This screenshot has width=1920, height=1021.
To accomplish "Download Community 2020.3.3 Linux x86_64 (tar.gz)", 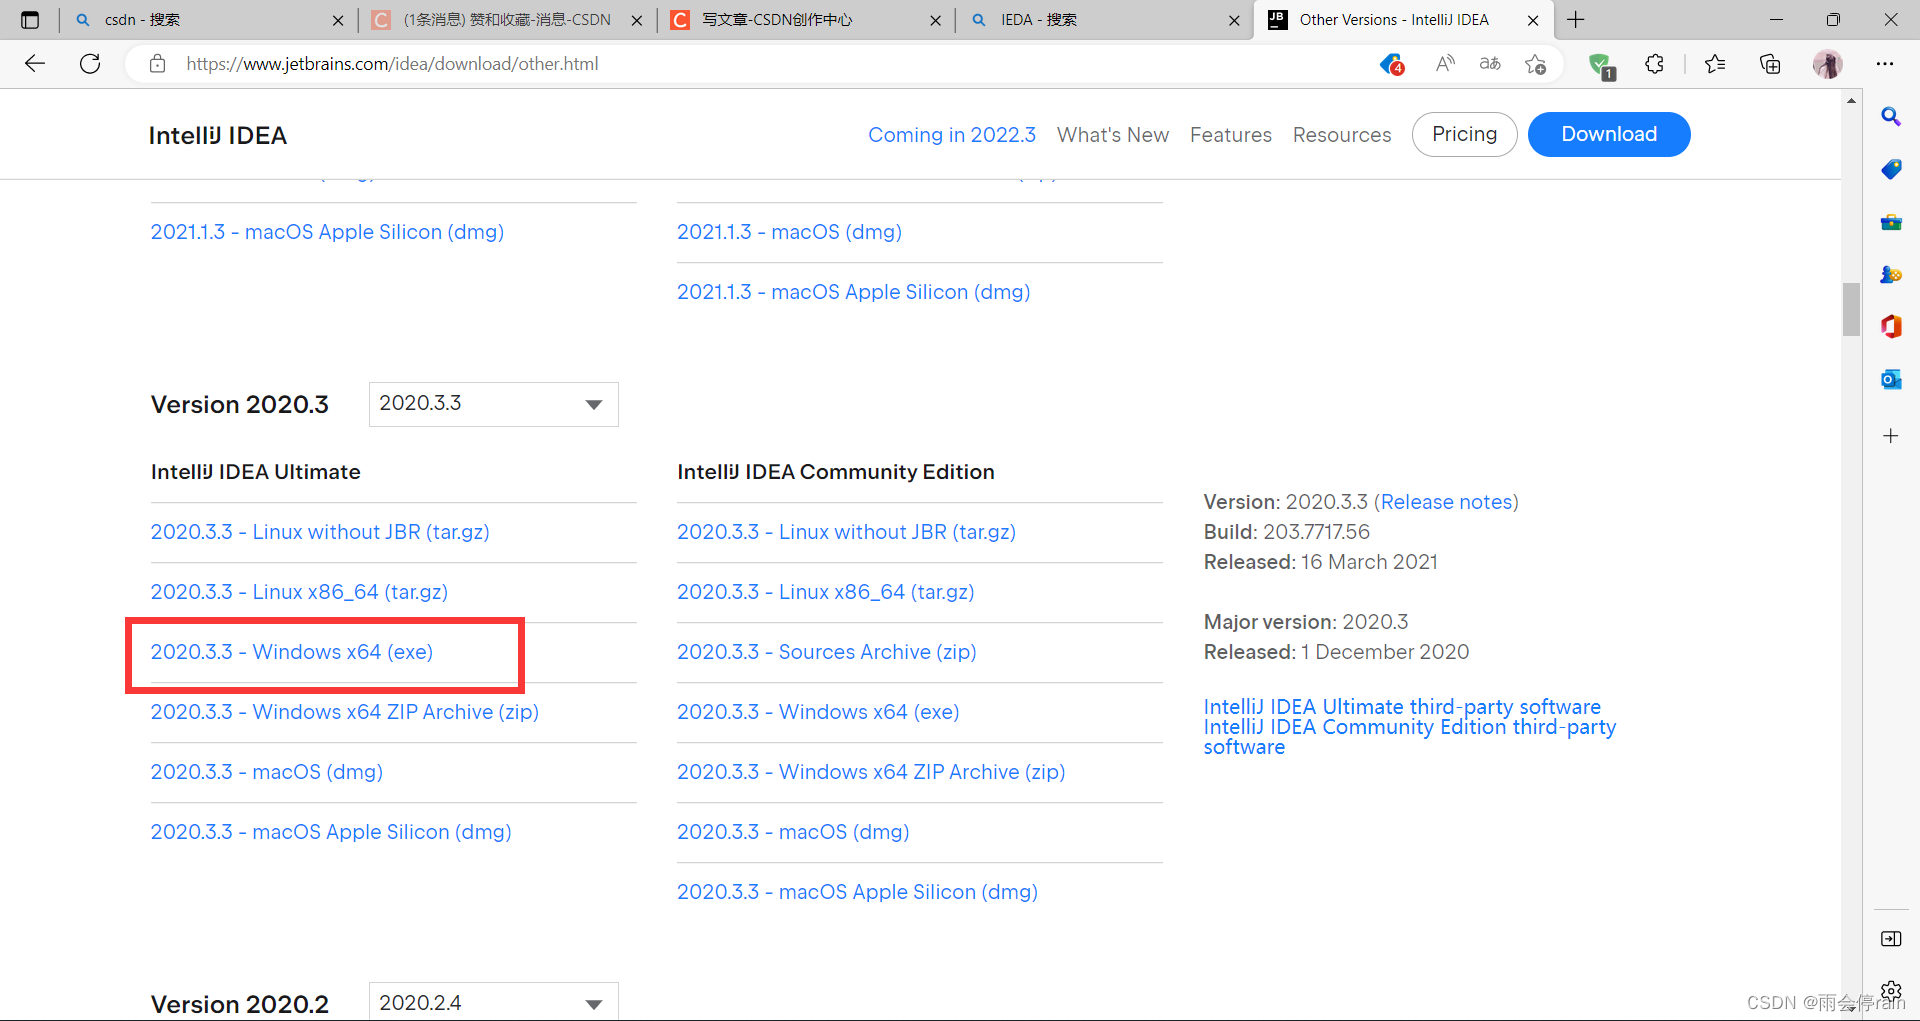I will [x=826, y=592].
